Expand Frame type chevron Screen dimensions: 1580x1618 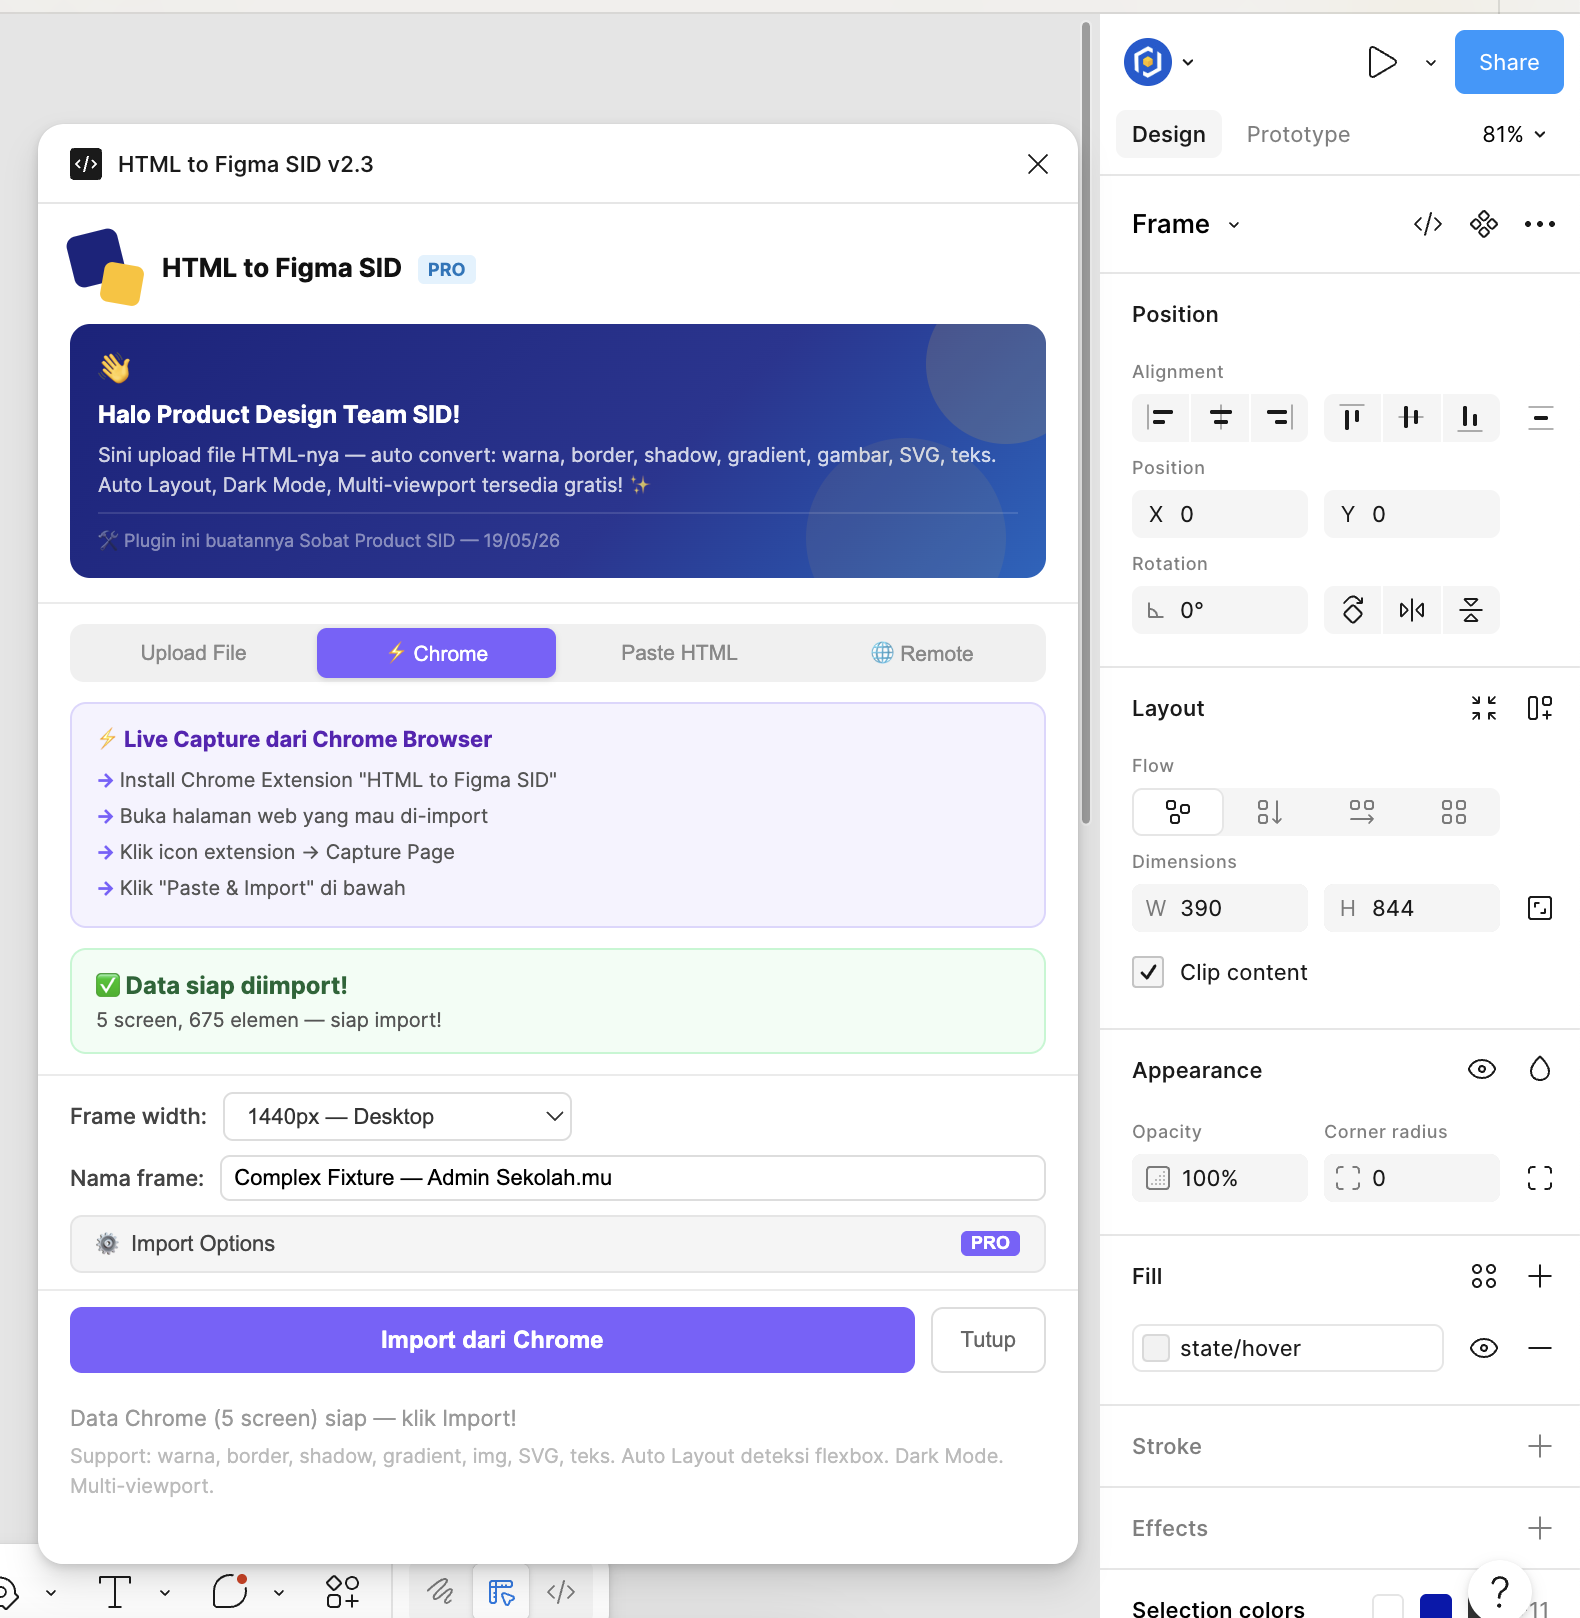(1234, 225)
